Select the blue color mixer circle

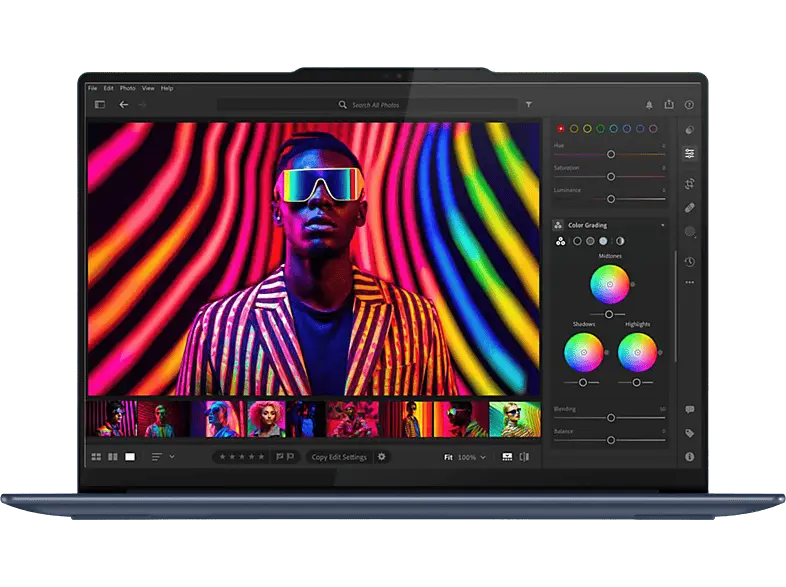tap(627, 128)
